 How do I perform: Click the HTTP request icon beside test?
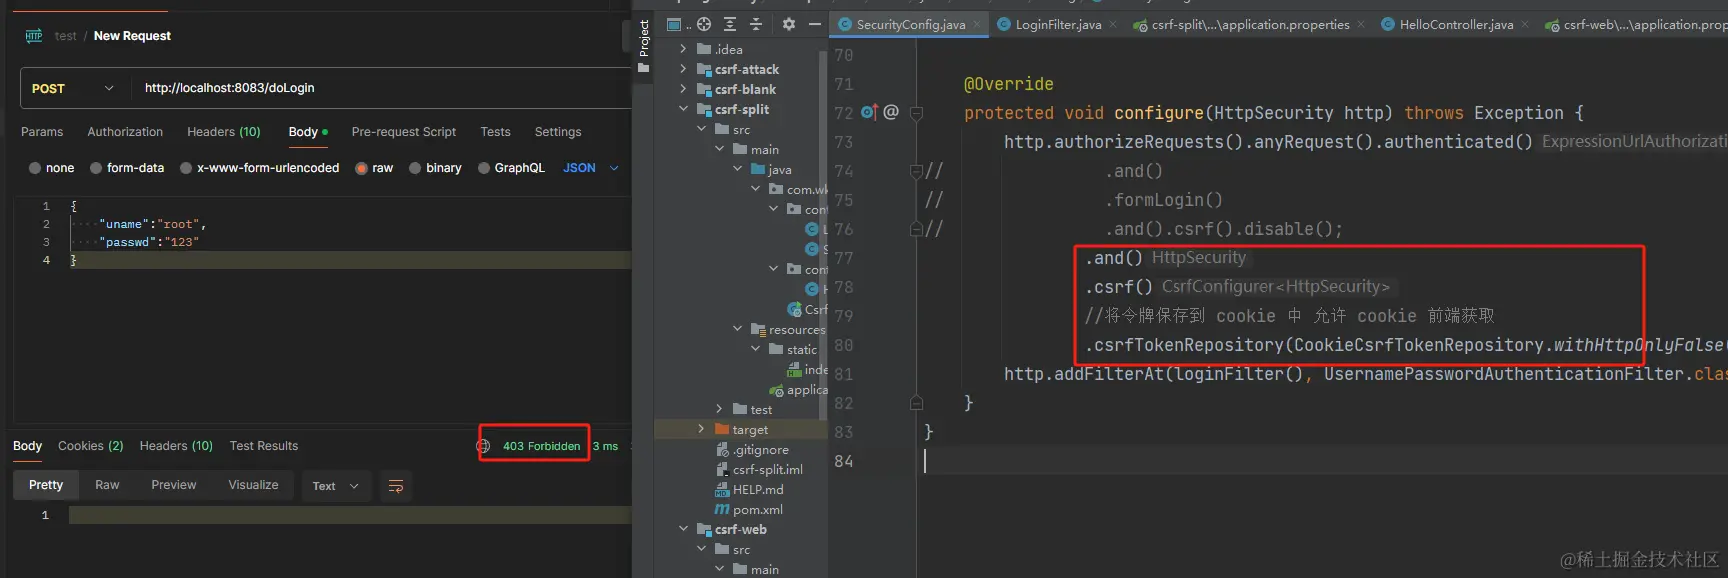34,36
